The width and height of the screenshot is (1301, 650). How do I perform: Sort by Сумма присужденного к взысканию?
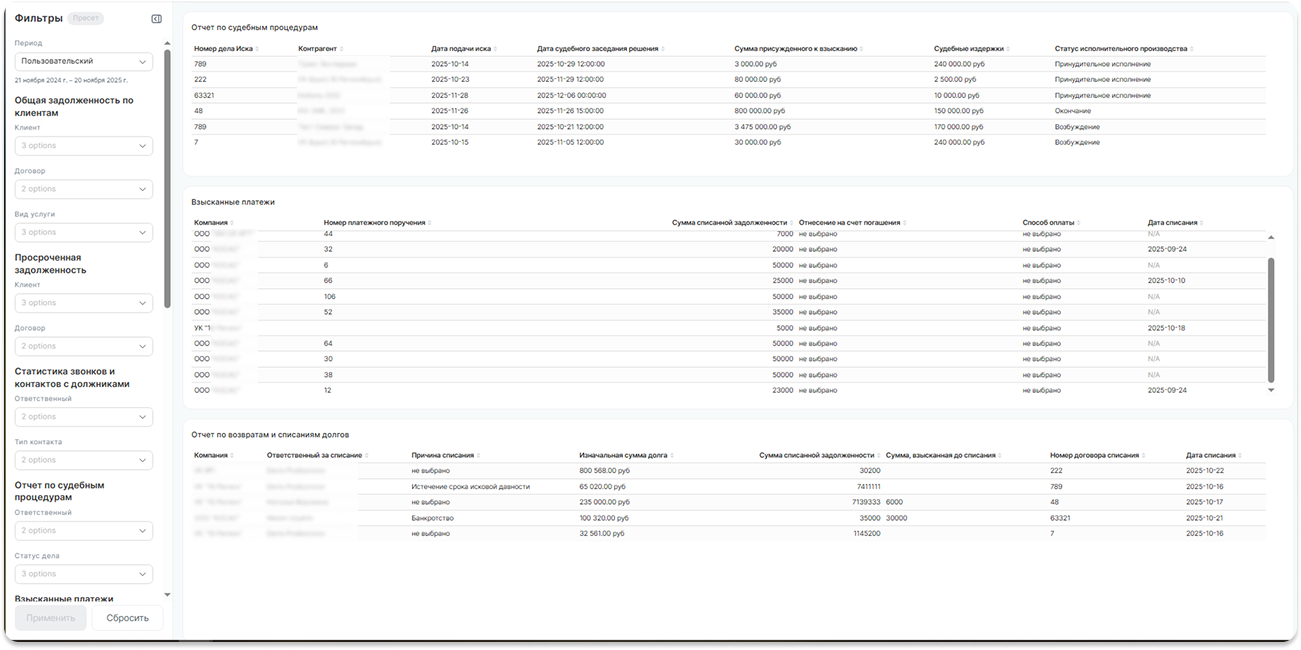(x=861, y=49)
